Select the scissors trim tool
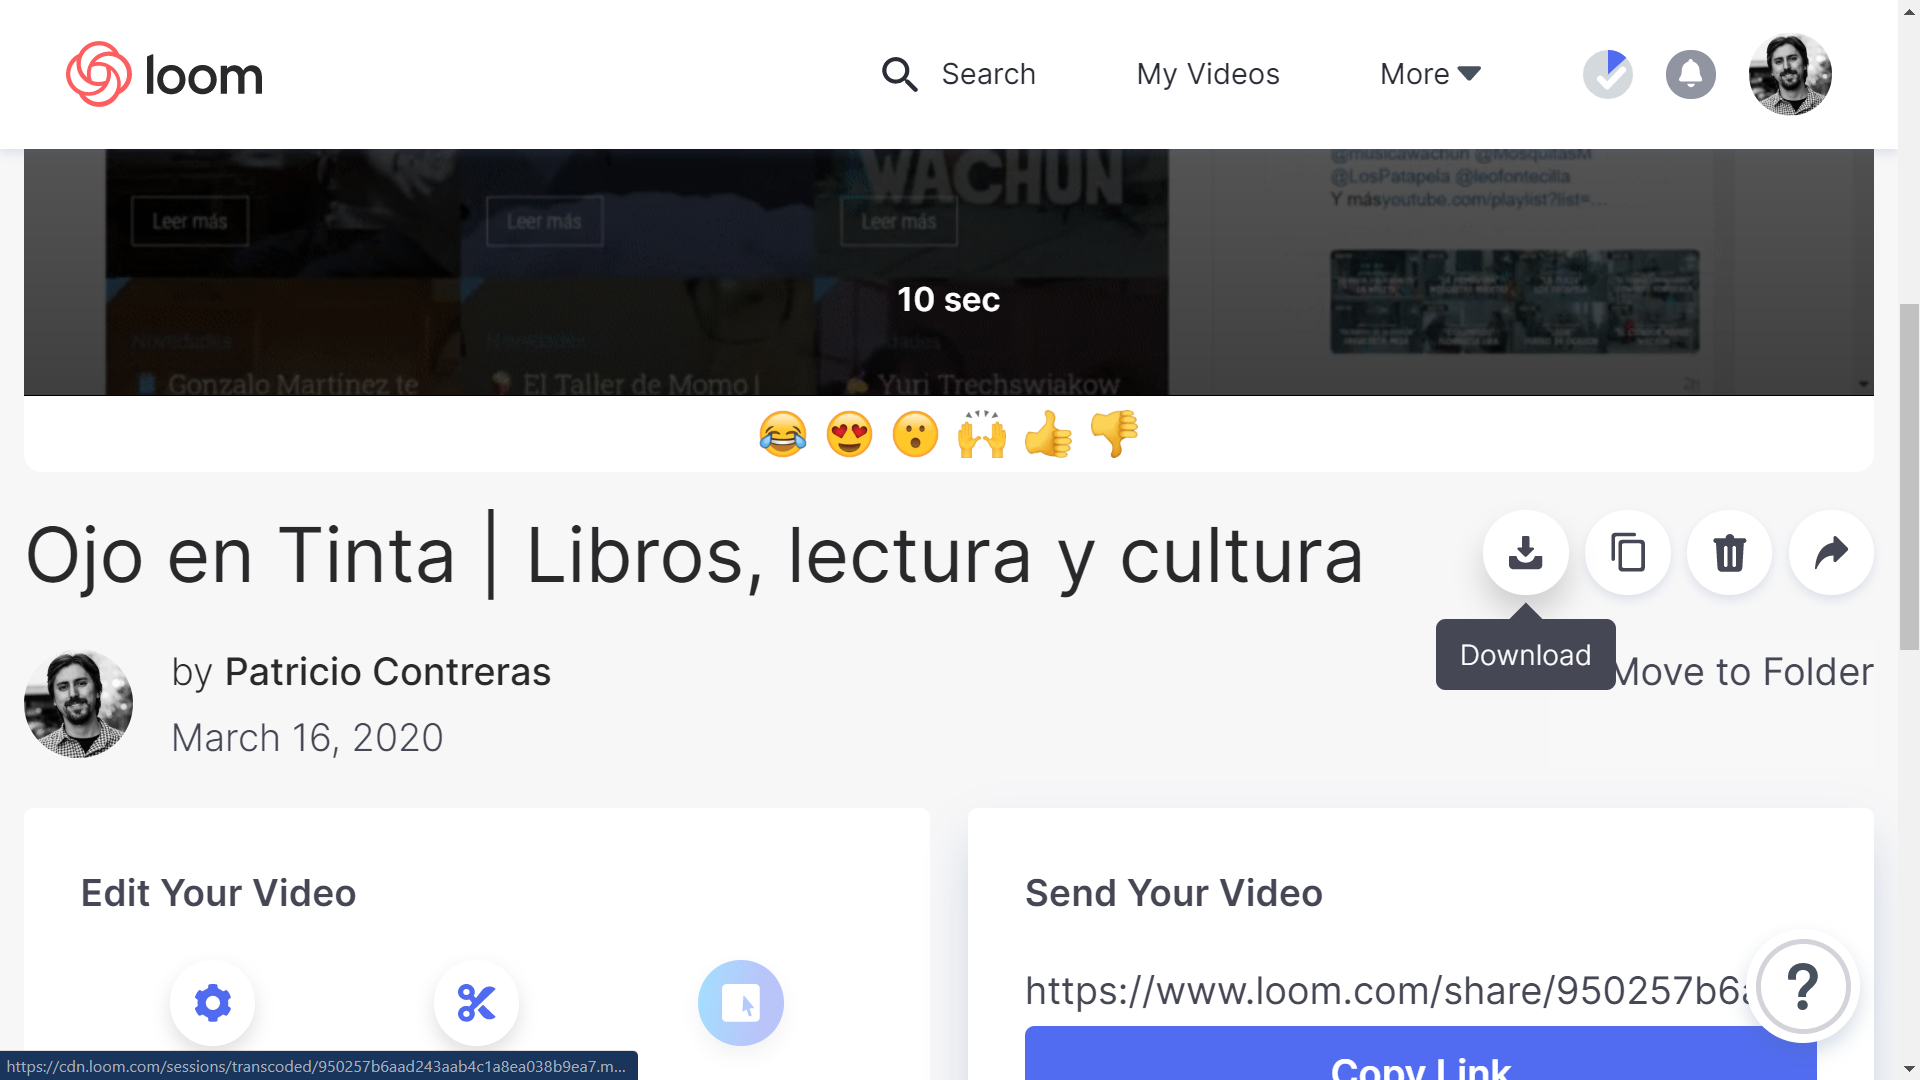 pyautogui.click(x=476, y=1002)
